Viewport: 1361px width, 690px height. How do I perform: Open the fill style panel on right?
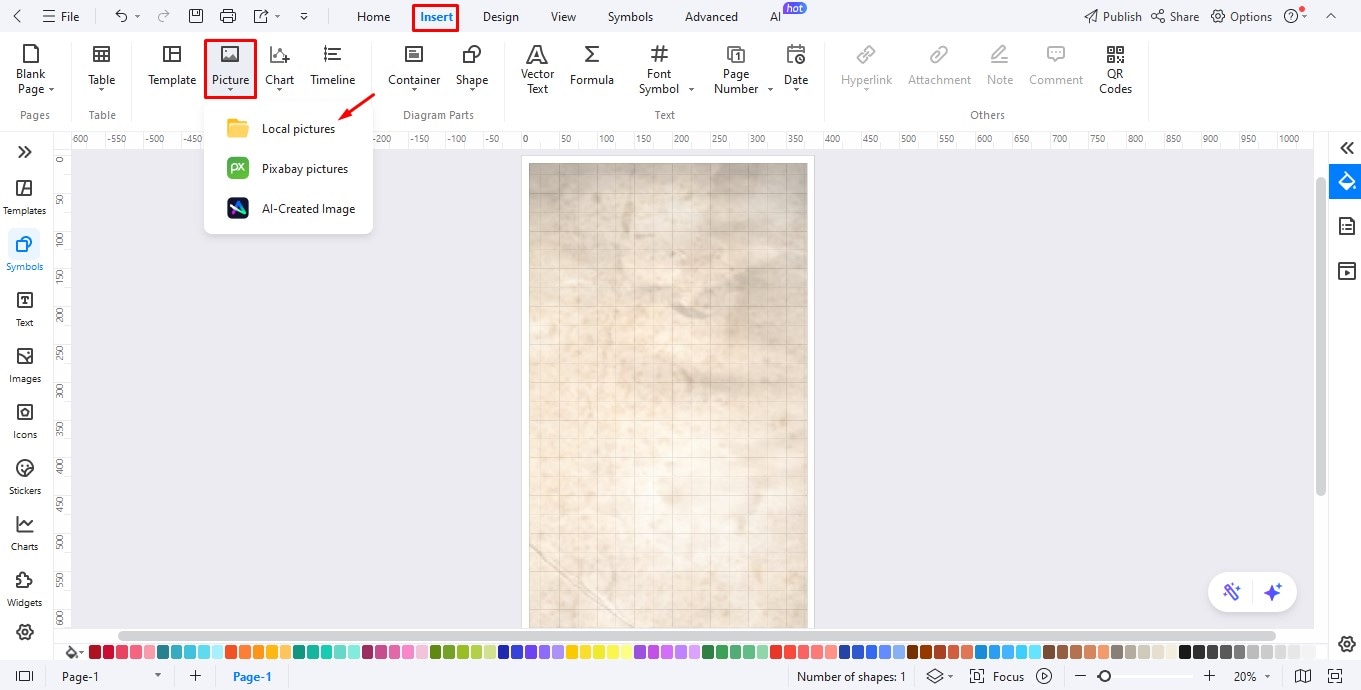1346,181
